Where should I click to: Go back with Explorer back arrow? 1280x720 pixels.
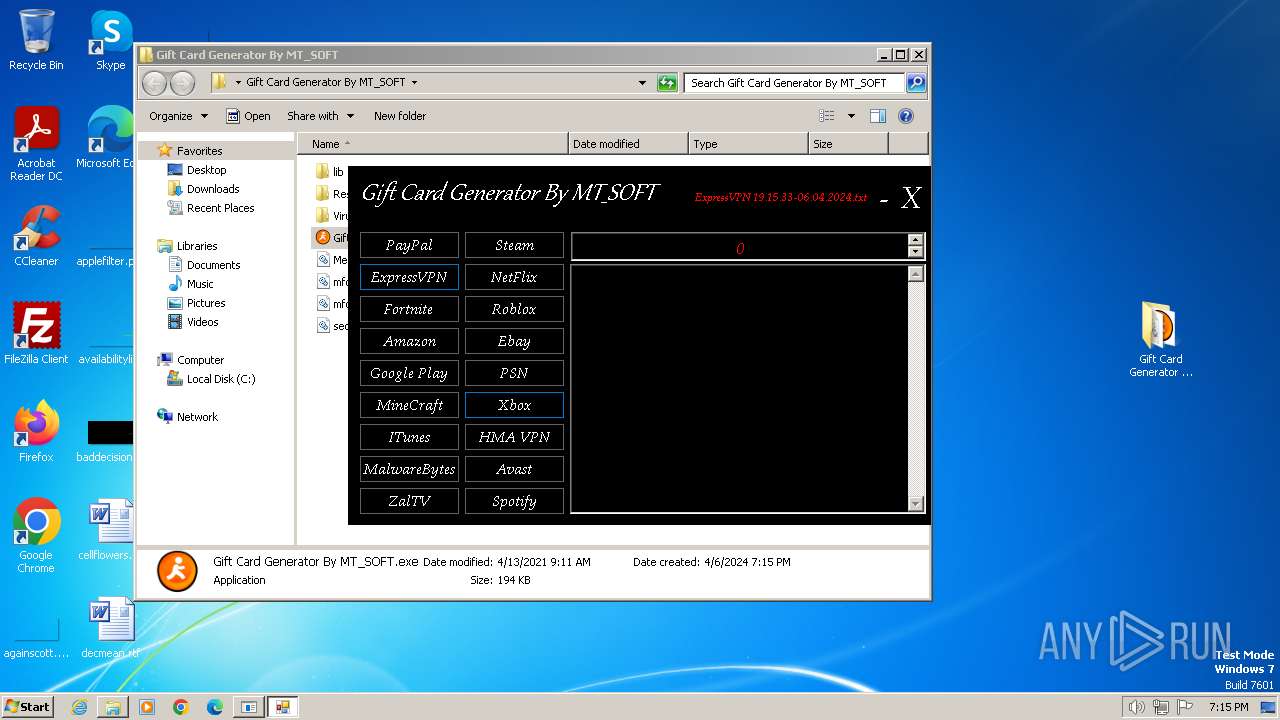tap(155, 83)
